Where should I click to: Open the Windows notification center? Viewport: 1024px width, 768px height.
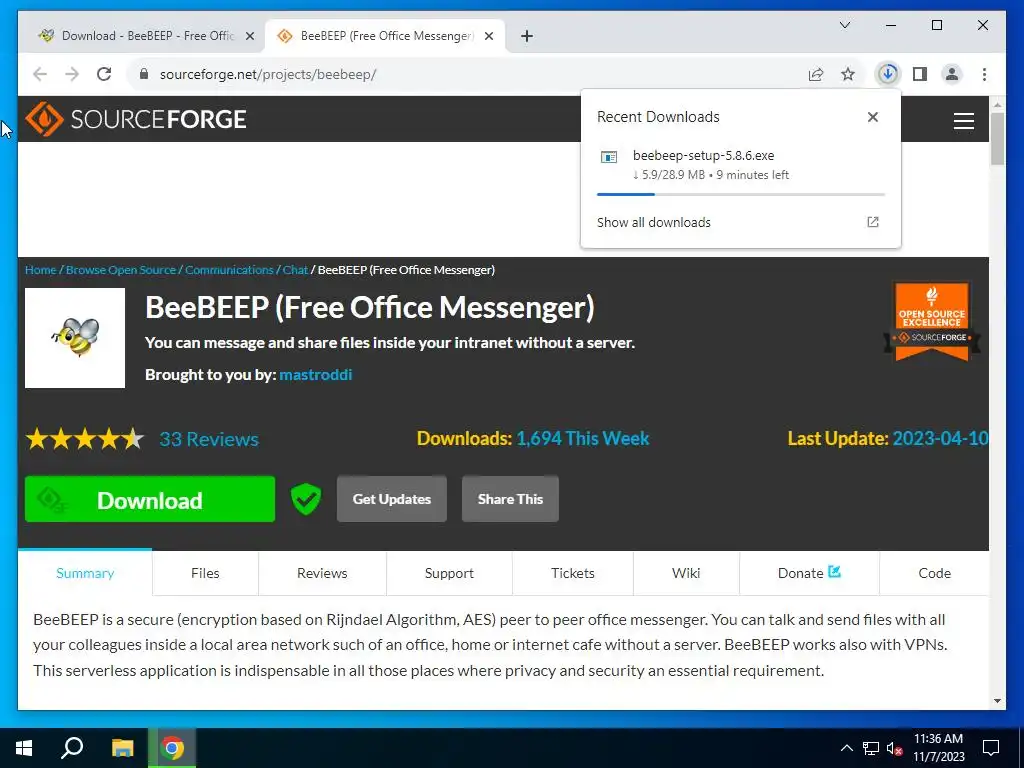[991, 748]
